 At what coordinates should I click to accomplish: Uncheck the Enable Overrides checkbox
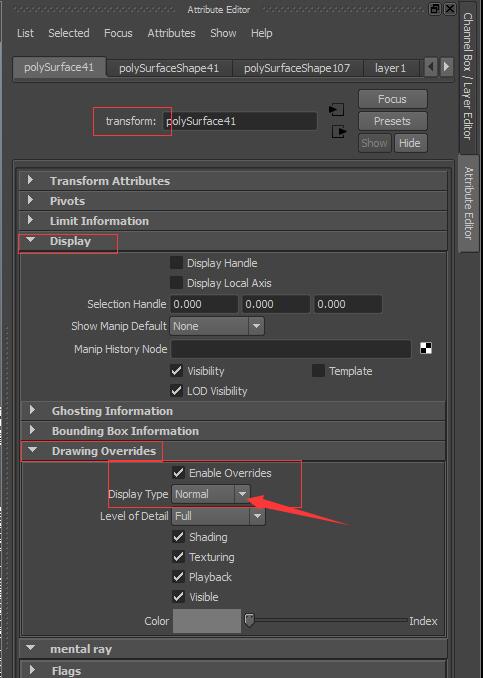(178, 473)
